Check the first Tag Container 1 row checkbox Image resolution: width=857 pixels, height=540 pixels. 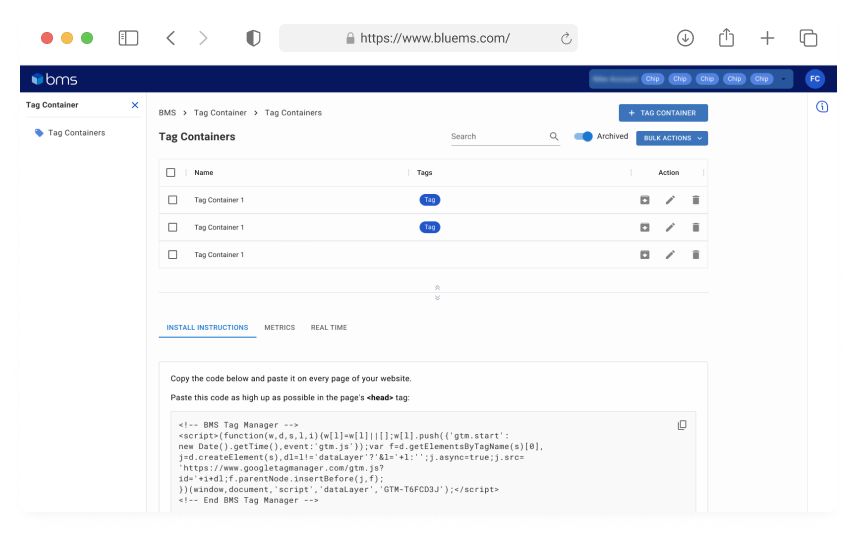point(173,200)
